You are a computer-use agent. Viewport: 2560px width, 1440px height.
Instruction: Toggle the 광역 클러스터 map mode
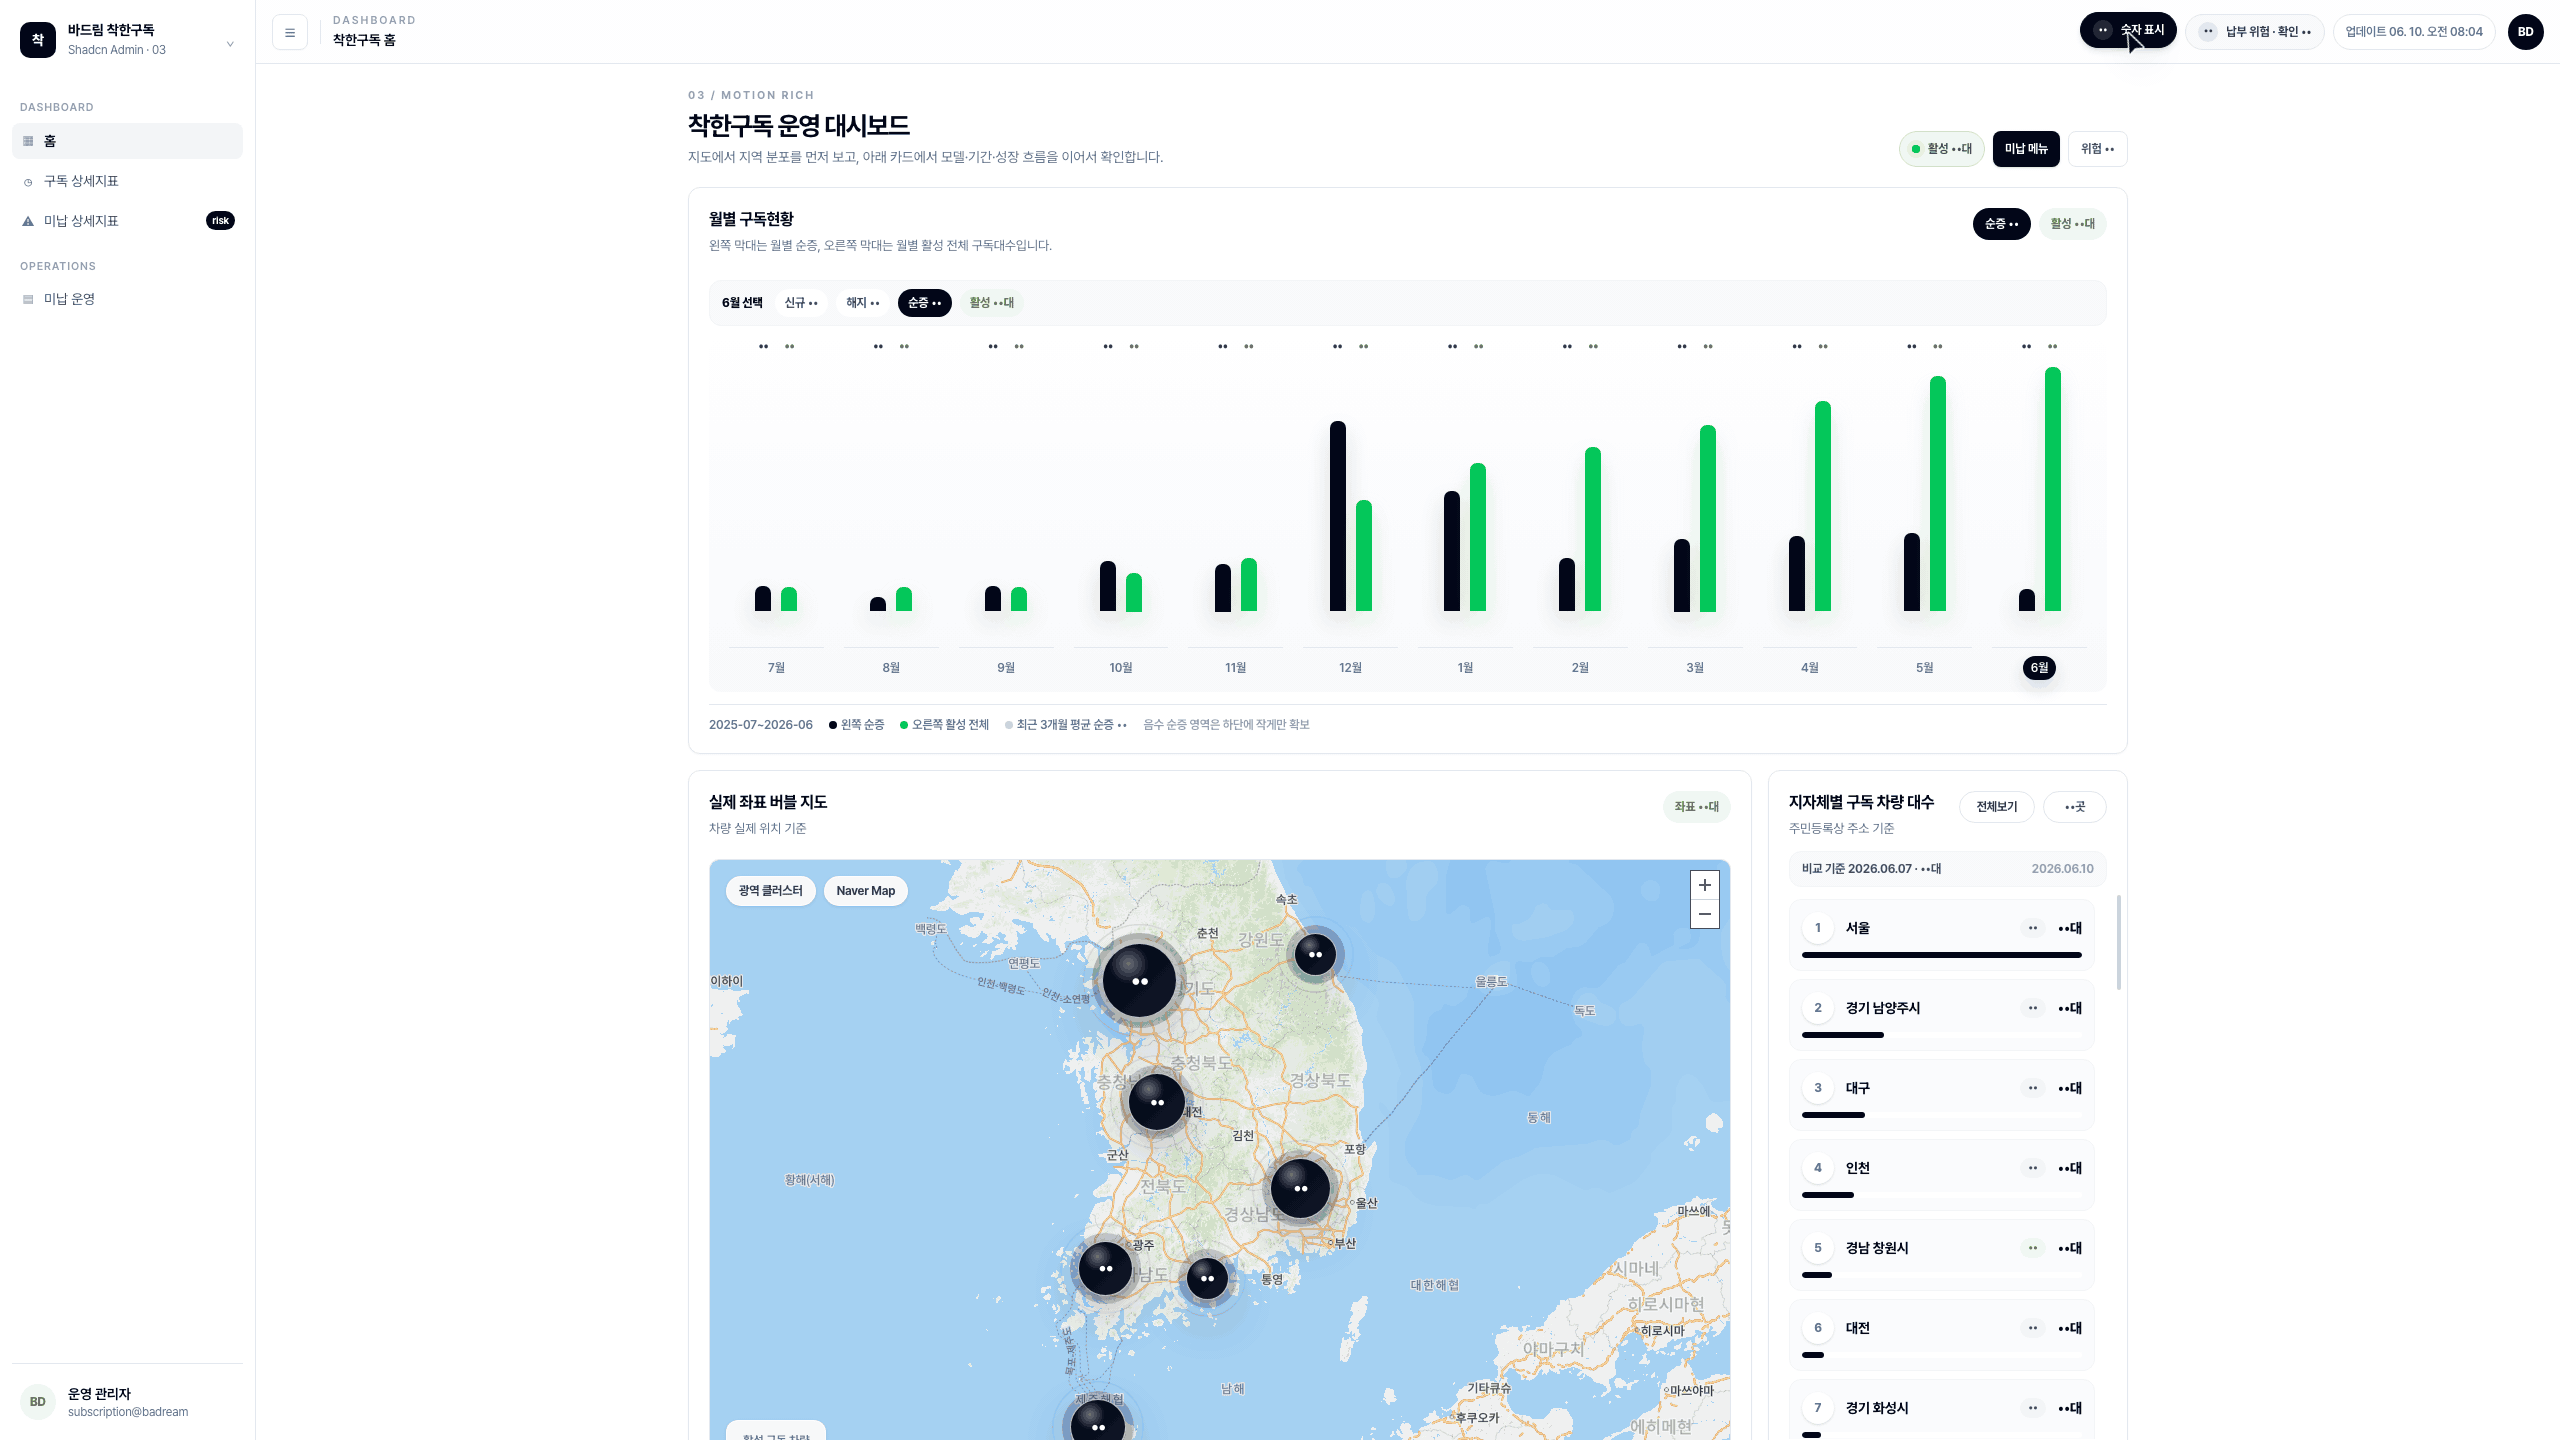point(770,891)
